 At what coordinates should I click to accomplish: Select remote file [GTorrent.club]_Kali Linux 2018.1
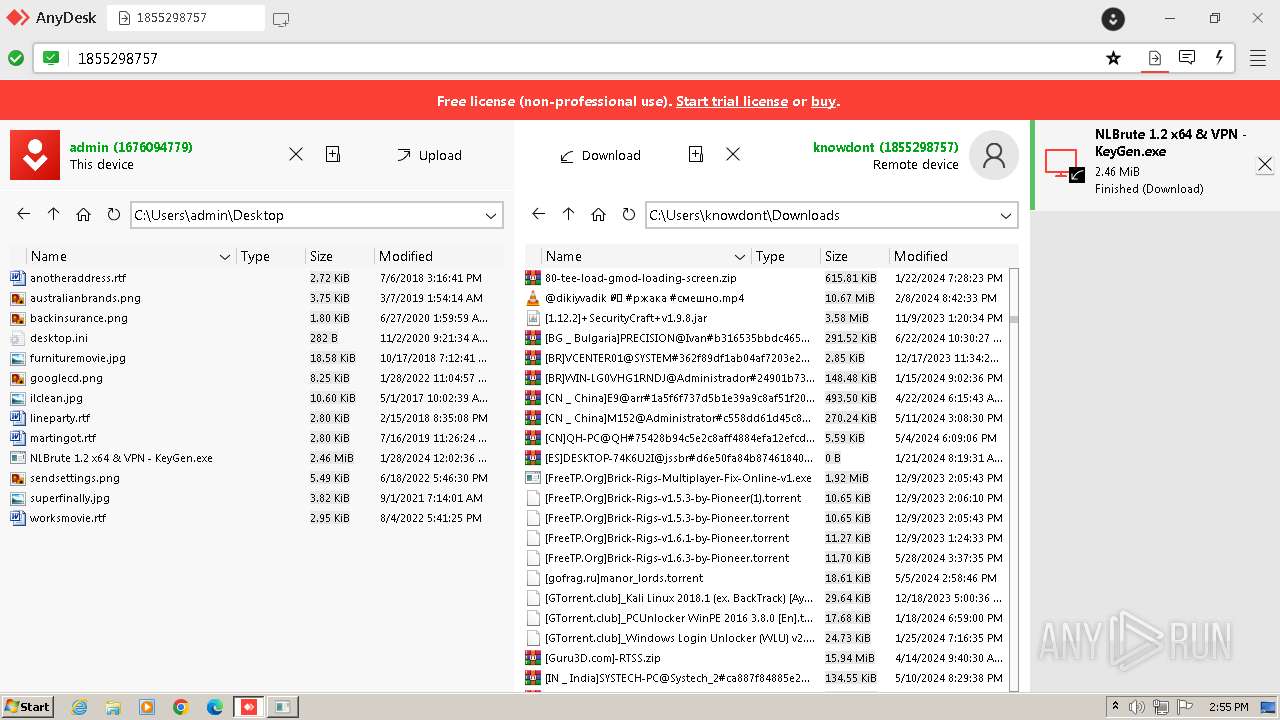[767, 598]
